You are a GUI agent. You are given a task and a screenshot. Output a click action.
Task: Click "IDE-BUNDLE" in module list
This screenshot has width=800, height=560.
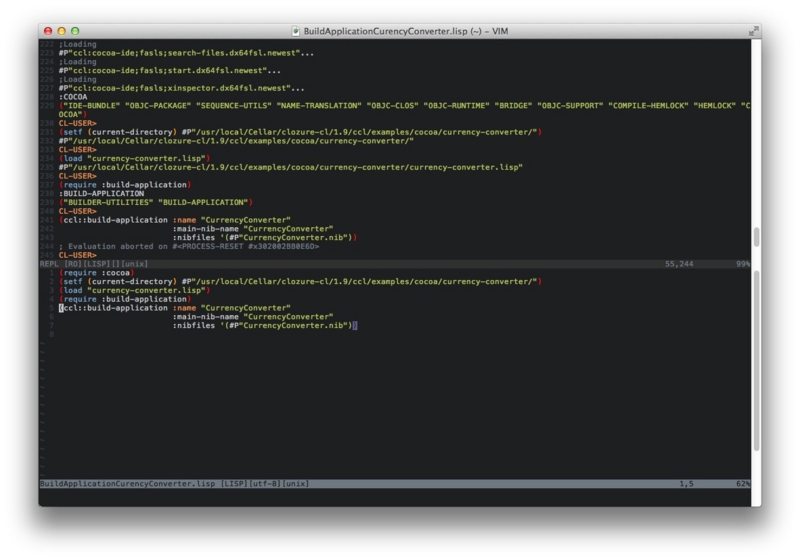pyautogui.click(x=92, y=106)
